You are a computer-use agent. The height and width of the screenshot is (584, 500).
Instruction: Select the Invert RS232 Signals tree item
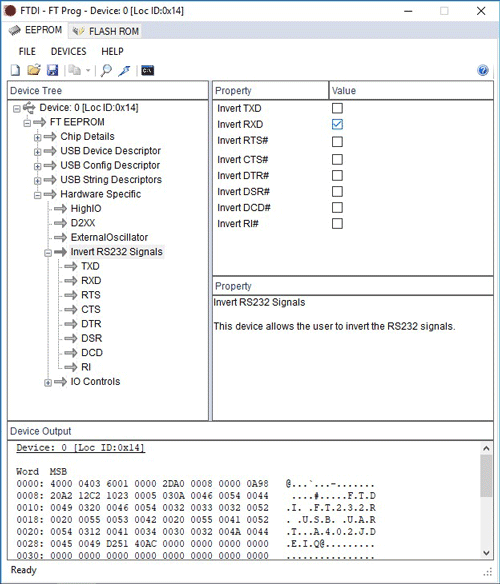pos(116,252)
